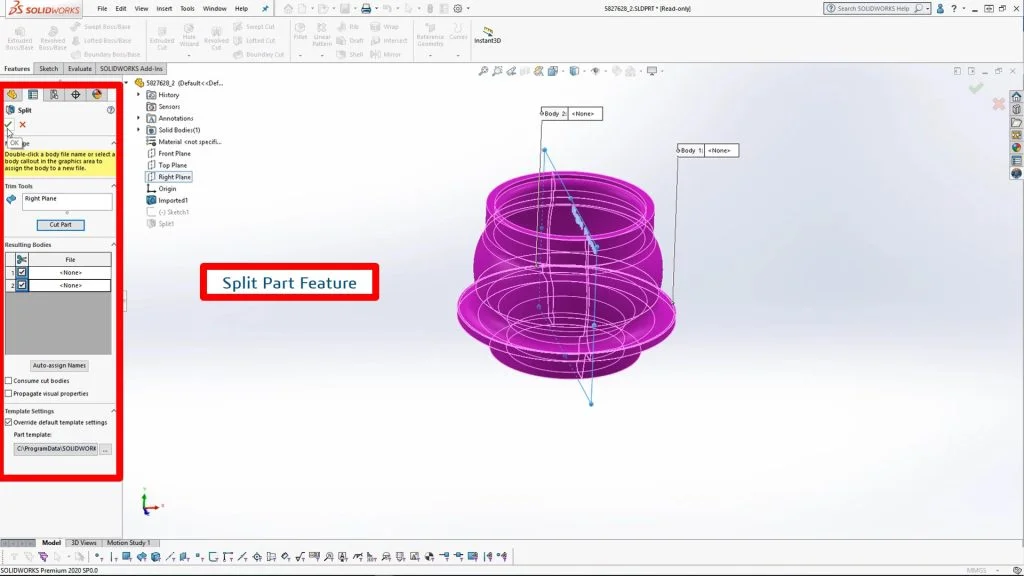Screen dimensions: 1024x576
Task: Click the Zoom to Fit view icon
Action: (x=484, y=71)
